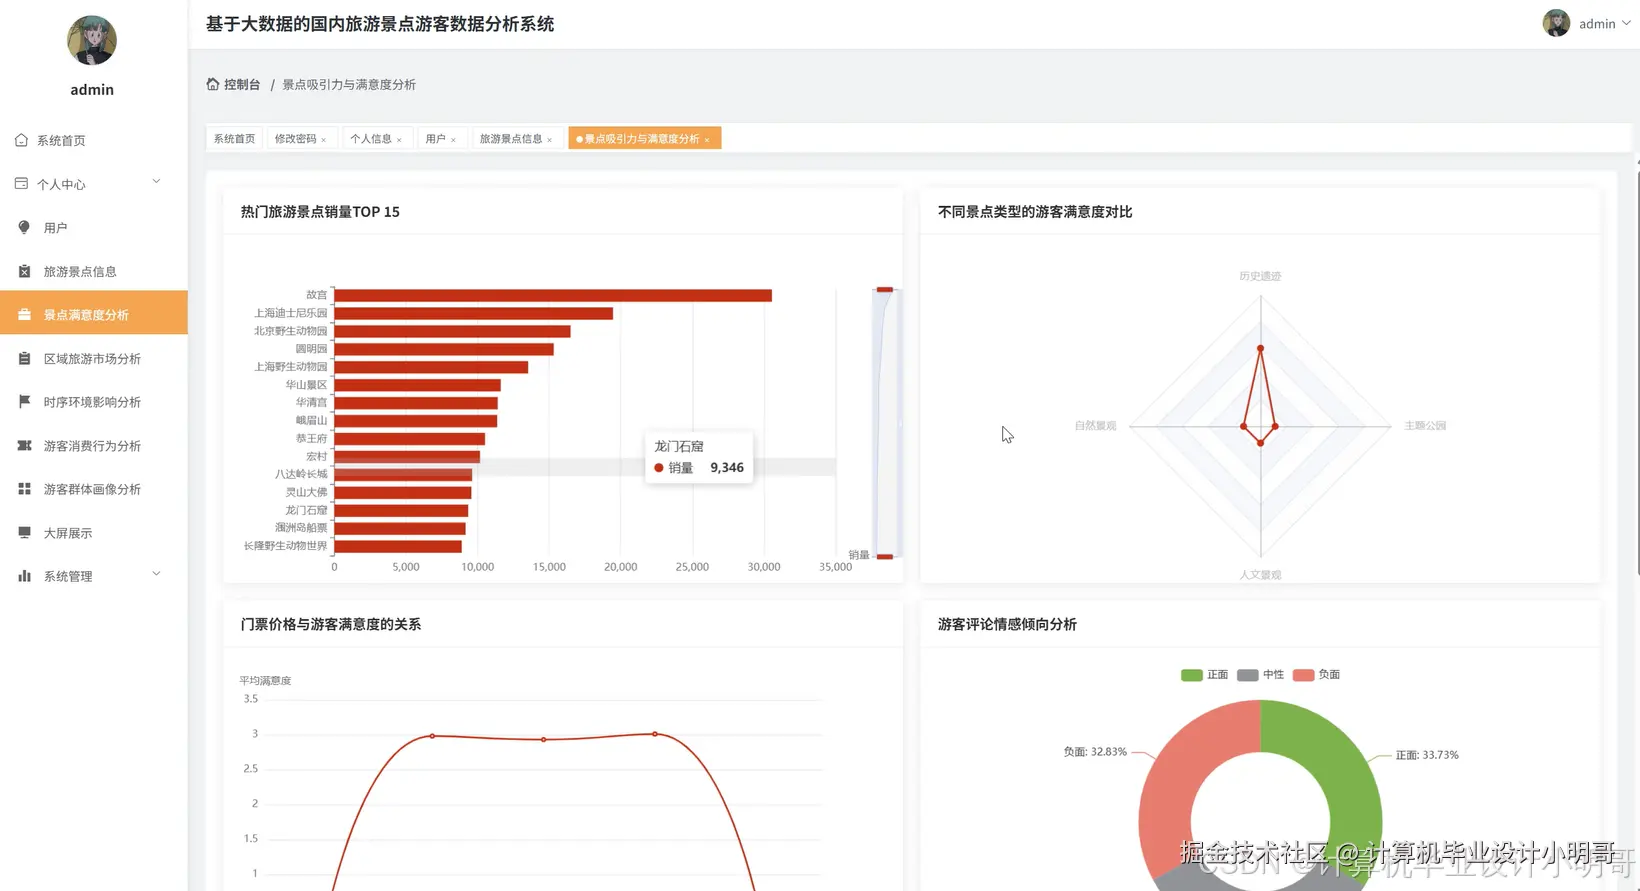Close the 景点吸引力与满意度分析 tab
Screen dimensions: 1640x891
(x=707, y=140)
